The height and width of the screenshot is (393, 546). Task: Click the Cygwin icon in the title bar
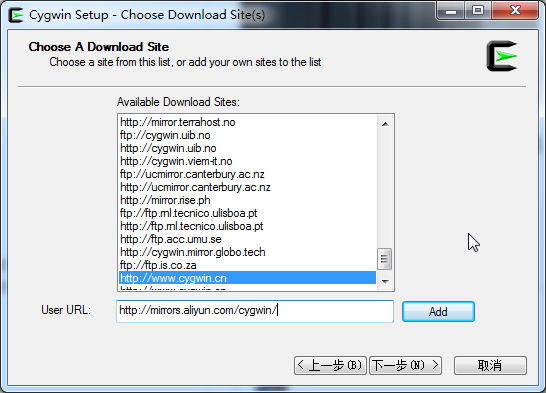coord(16,15)
